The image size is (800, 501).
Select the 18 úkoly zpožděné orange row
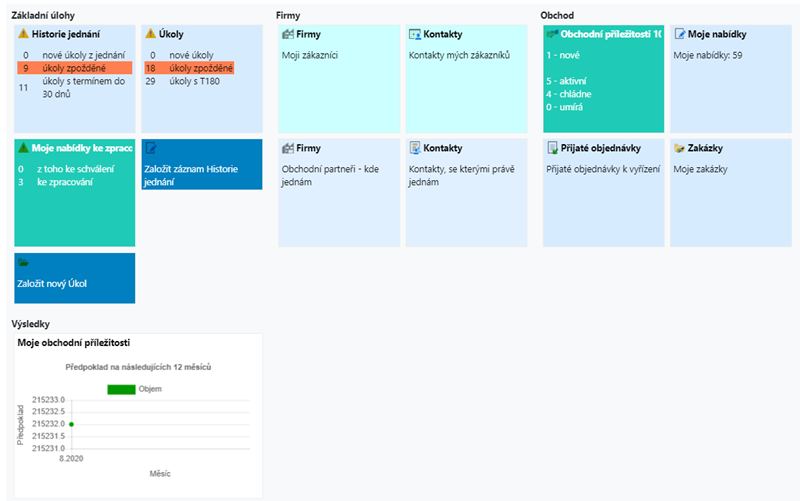coord(189,68)
